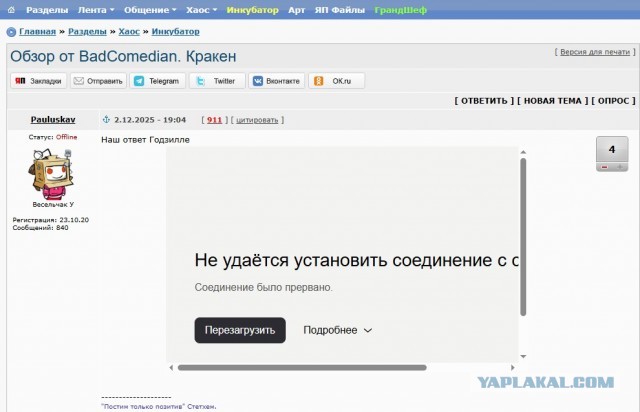Click the embedded frame's horizontal scrollbar thumb
This screenshot has height=412, width=640.
click(x=302, y=367)
